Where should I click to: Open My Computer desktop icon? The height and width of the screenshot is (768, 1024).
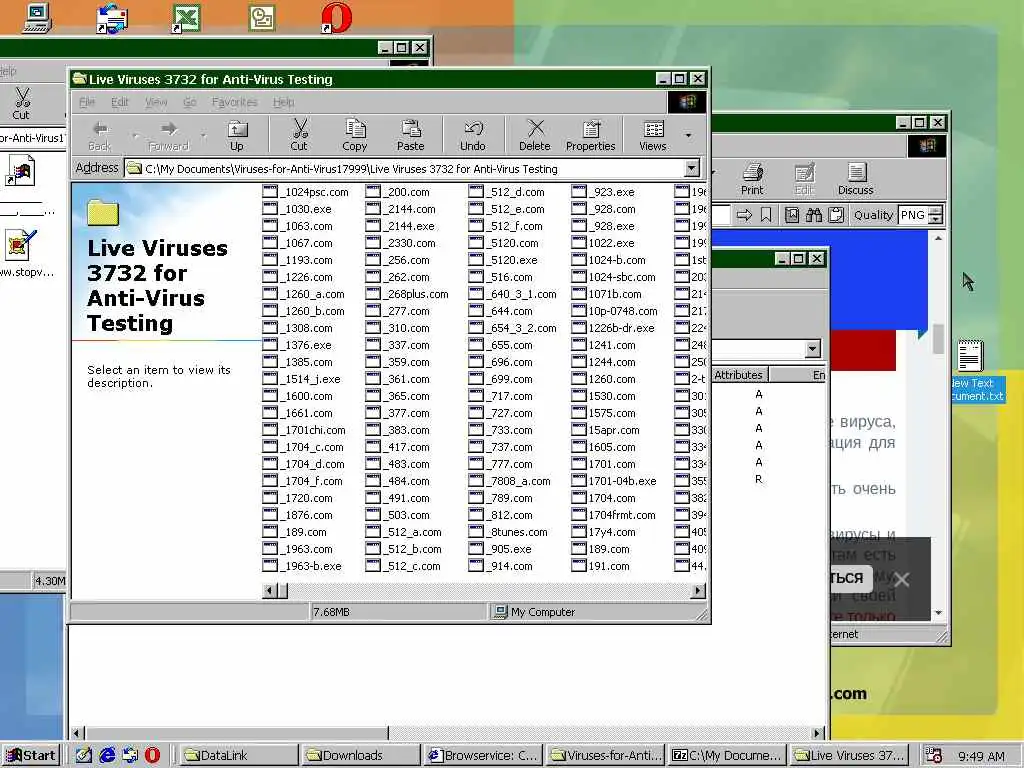(37, 18)
